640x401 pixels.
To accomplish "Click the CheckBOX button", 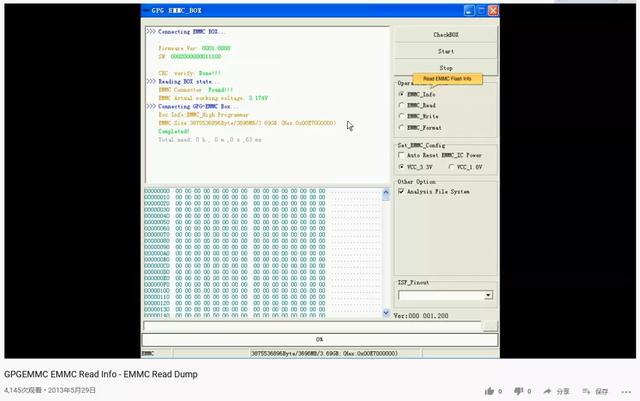I will tap(445, 35).
